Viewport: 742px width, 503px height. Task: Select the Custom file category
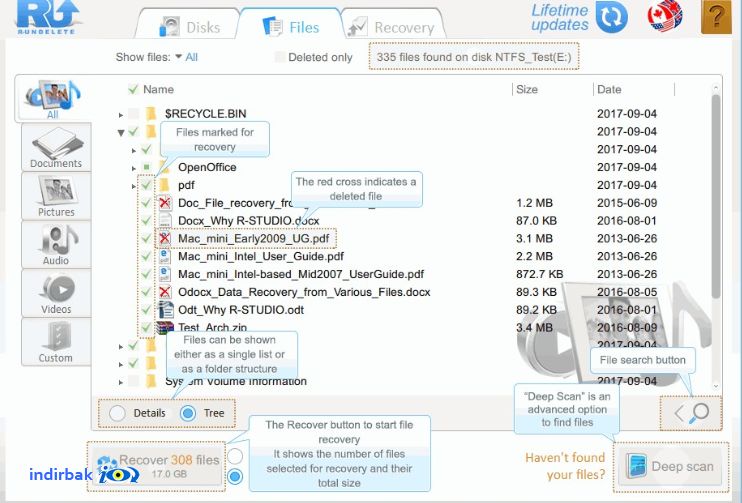coord(56,342)
